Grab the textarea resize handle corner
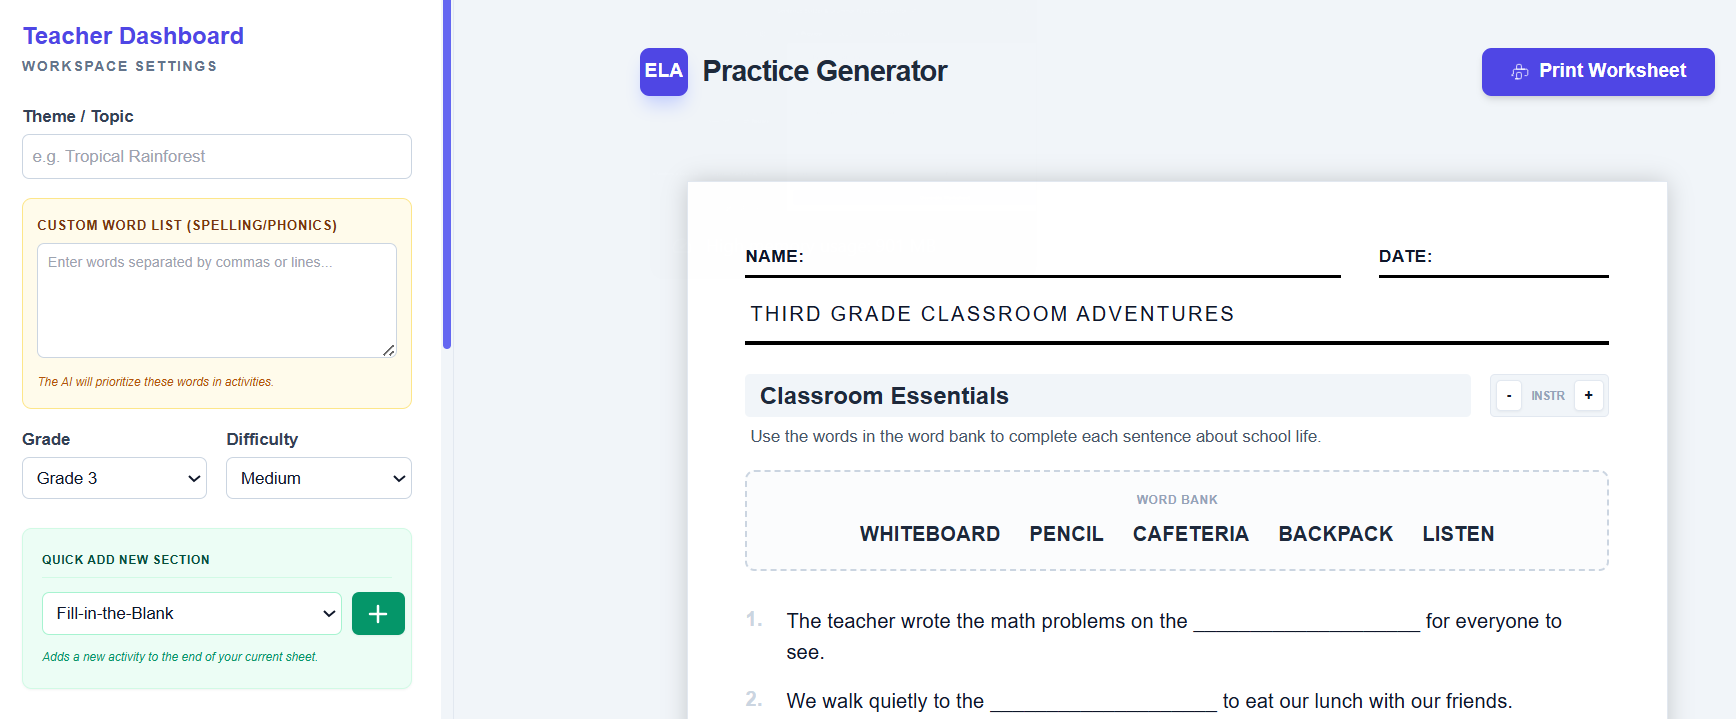This screenshot has height=719, width=1736. 389,350
